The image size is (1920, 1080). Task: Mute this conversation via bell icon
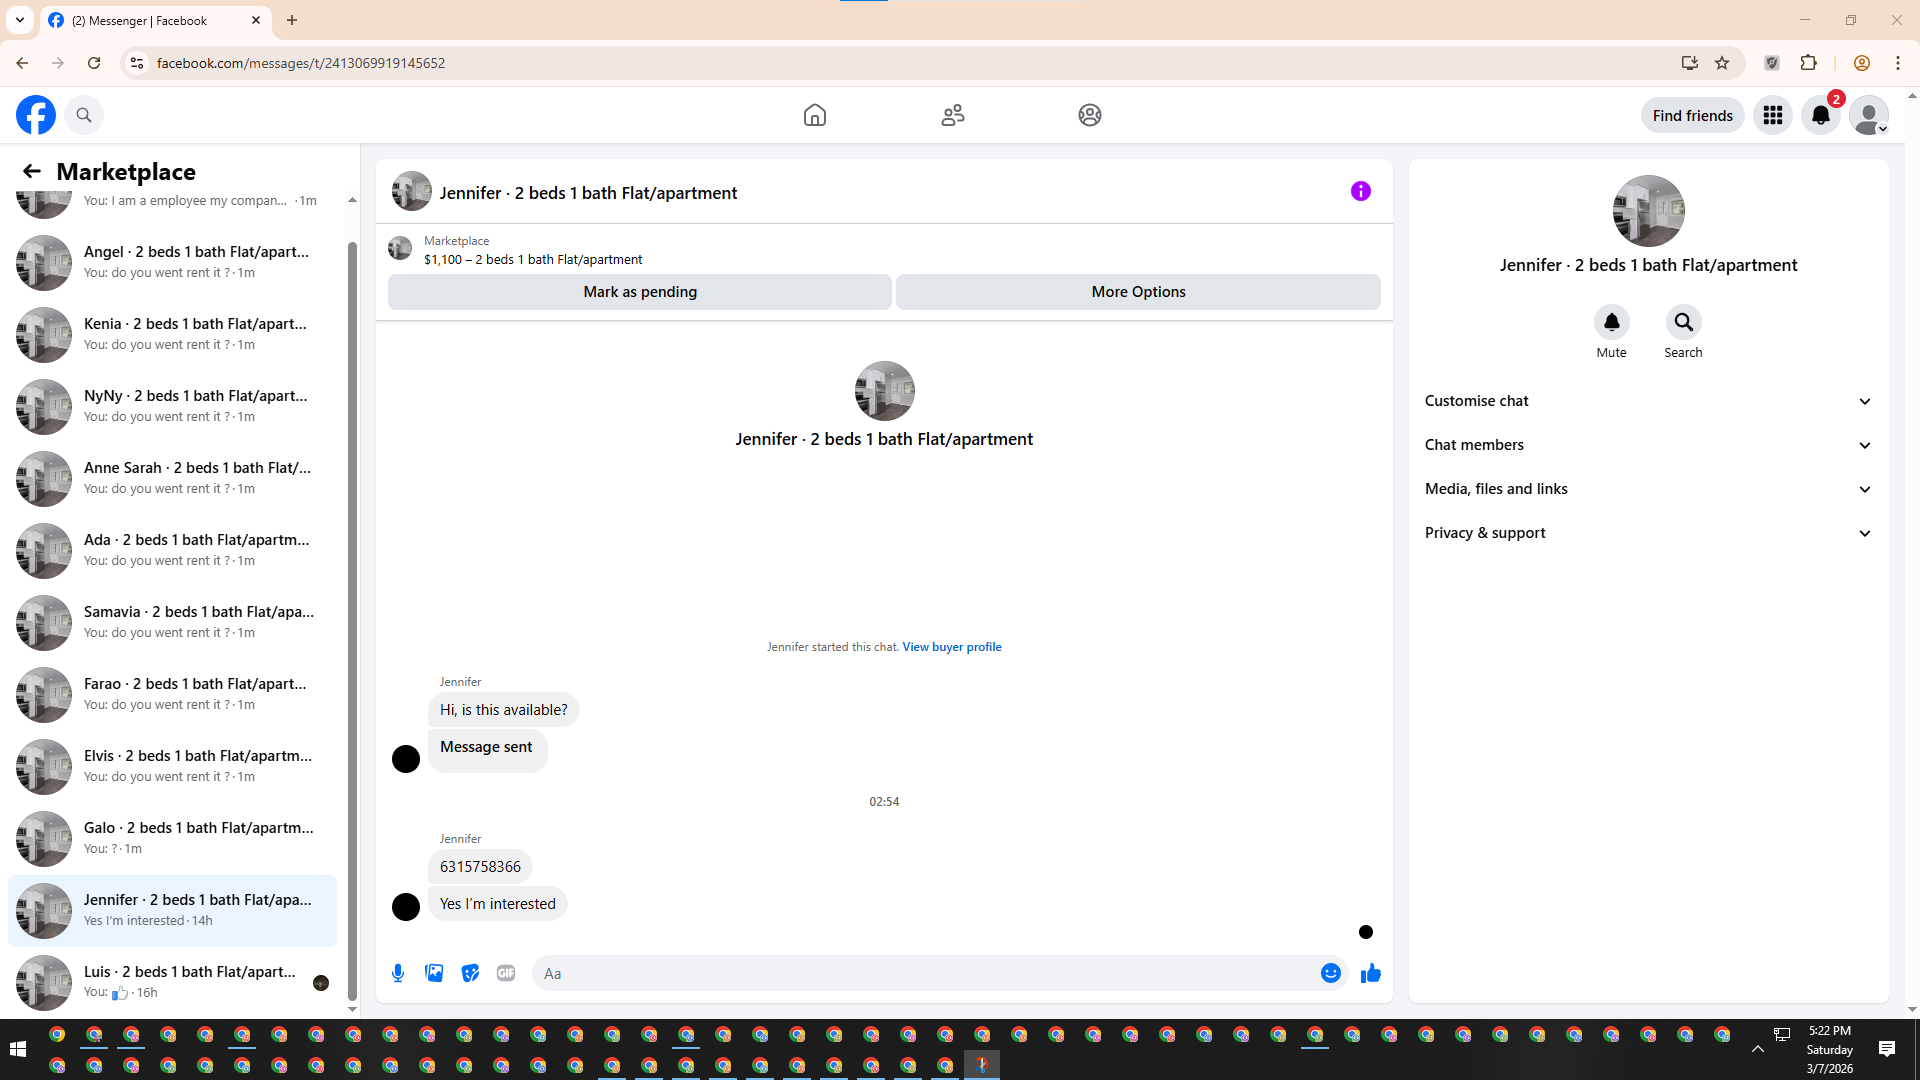tap(1612, 322)
